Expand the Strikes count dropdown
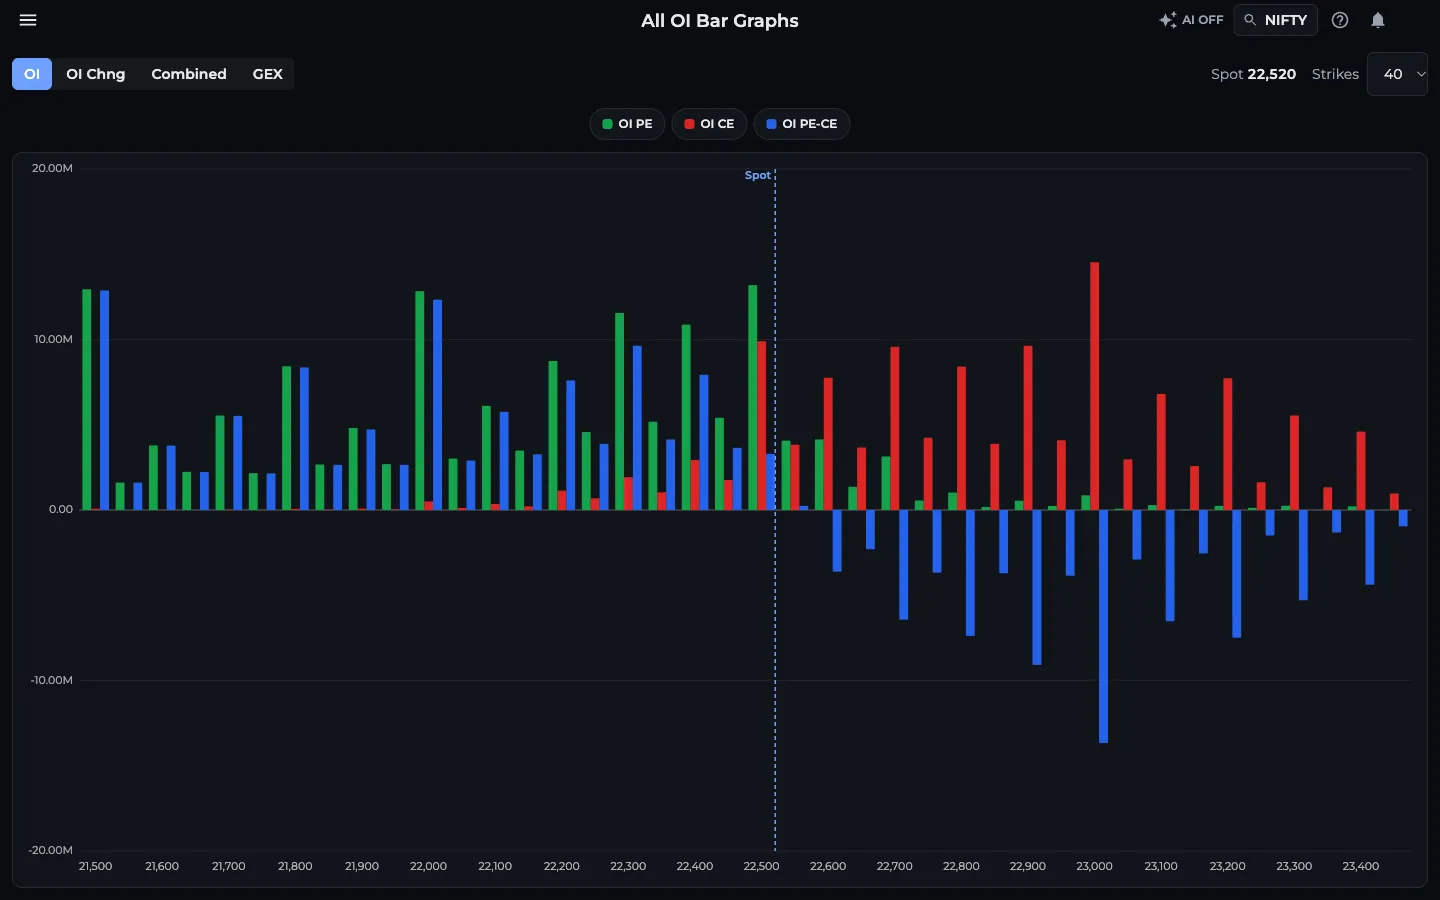The height and width of the screenshot is (900, 1440). [x=1397, y=74]
